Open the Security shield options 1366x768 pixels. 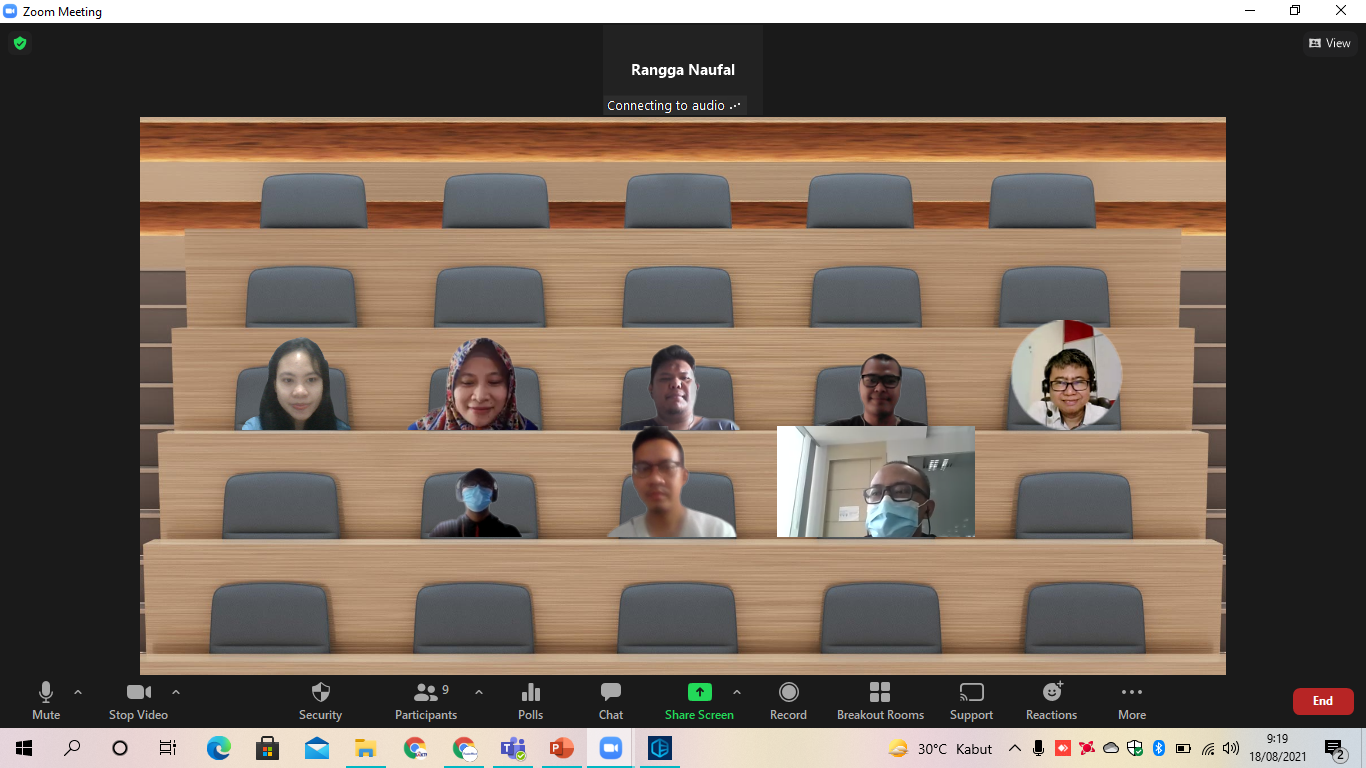[x=320, y=700]
